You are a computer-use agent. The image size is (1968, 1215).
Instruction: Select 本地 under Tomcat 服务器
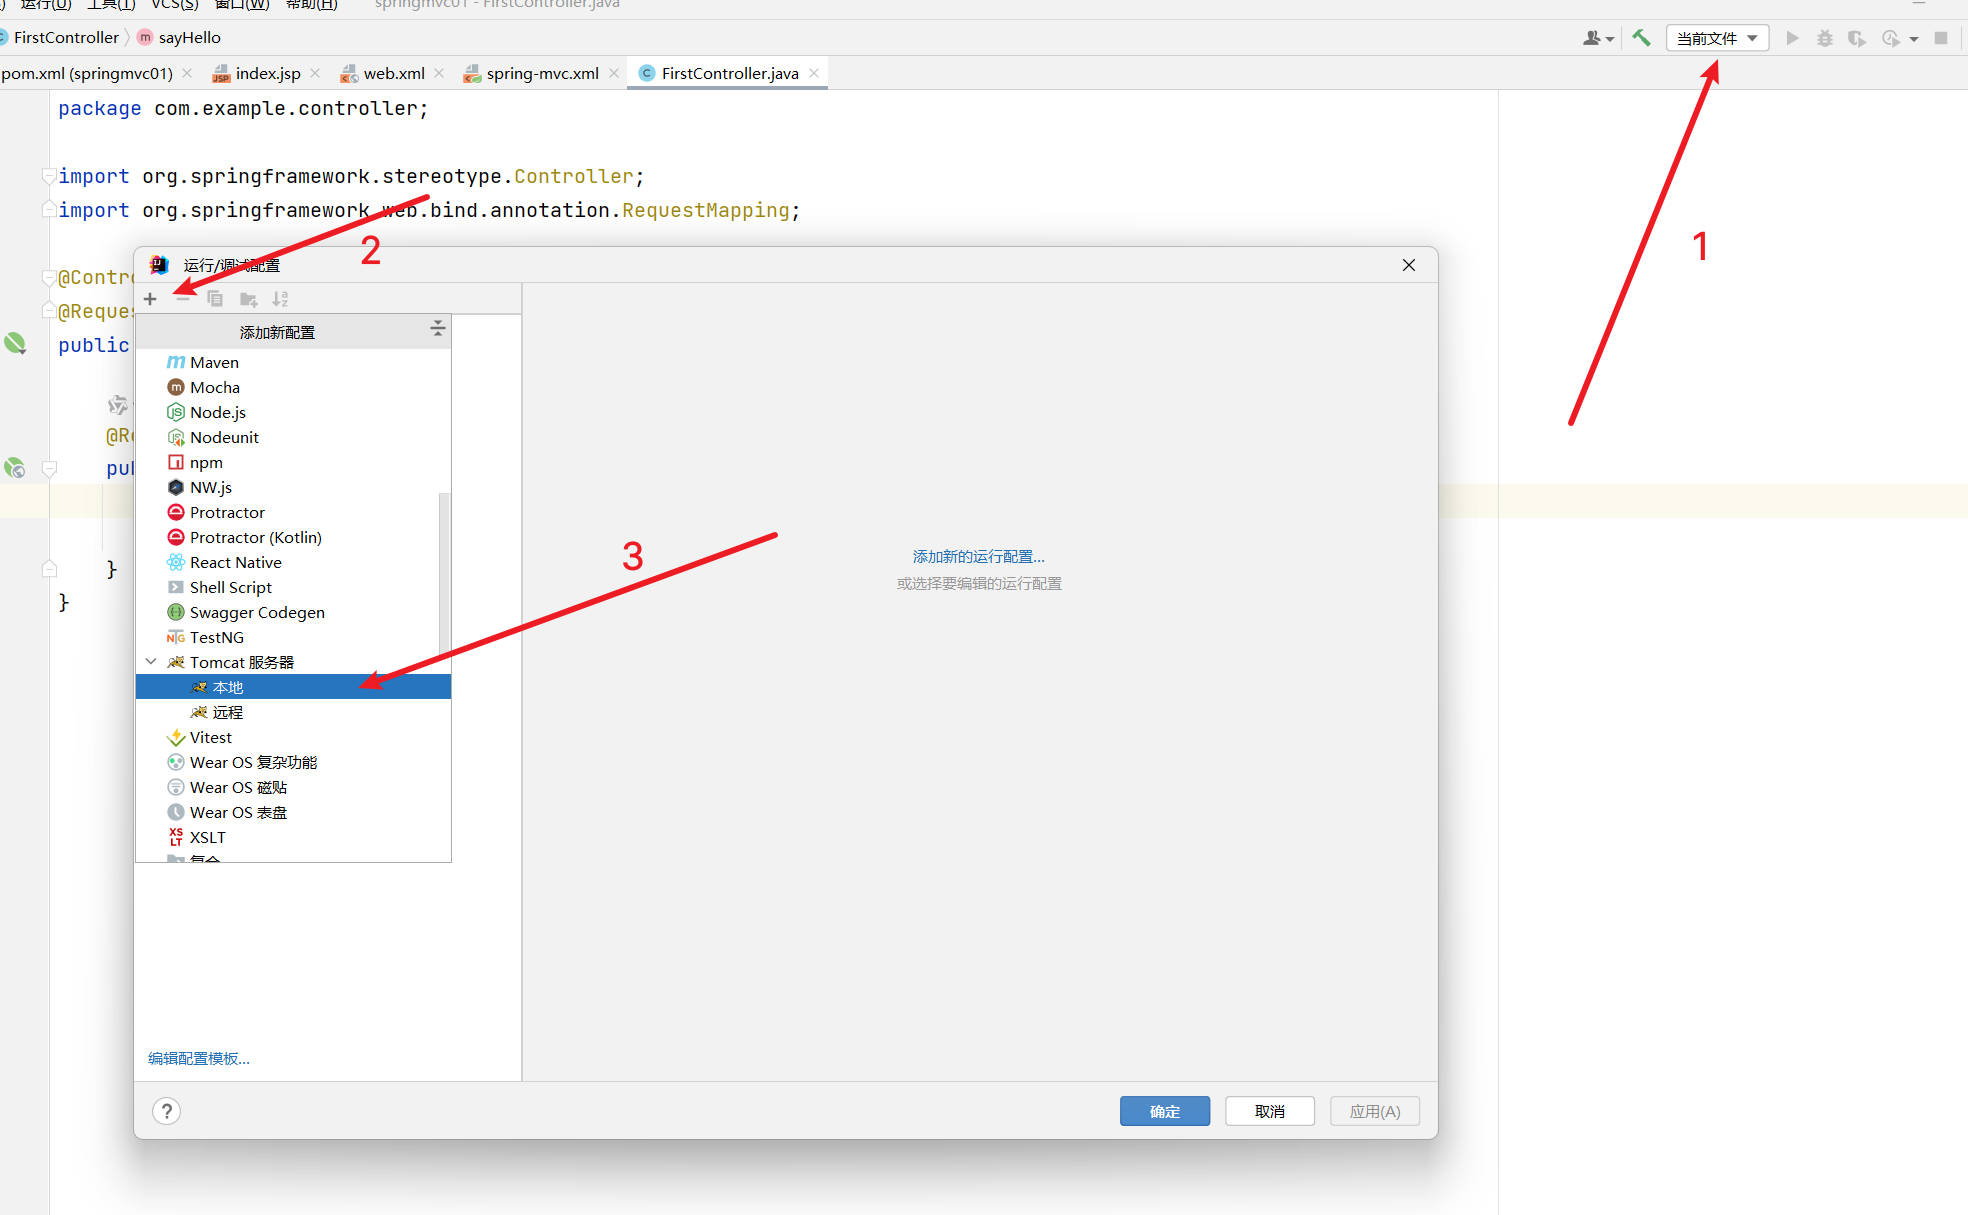click(x=228, y=687)
